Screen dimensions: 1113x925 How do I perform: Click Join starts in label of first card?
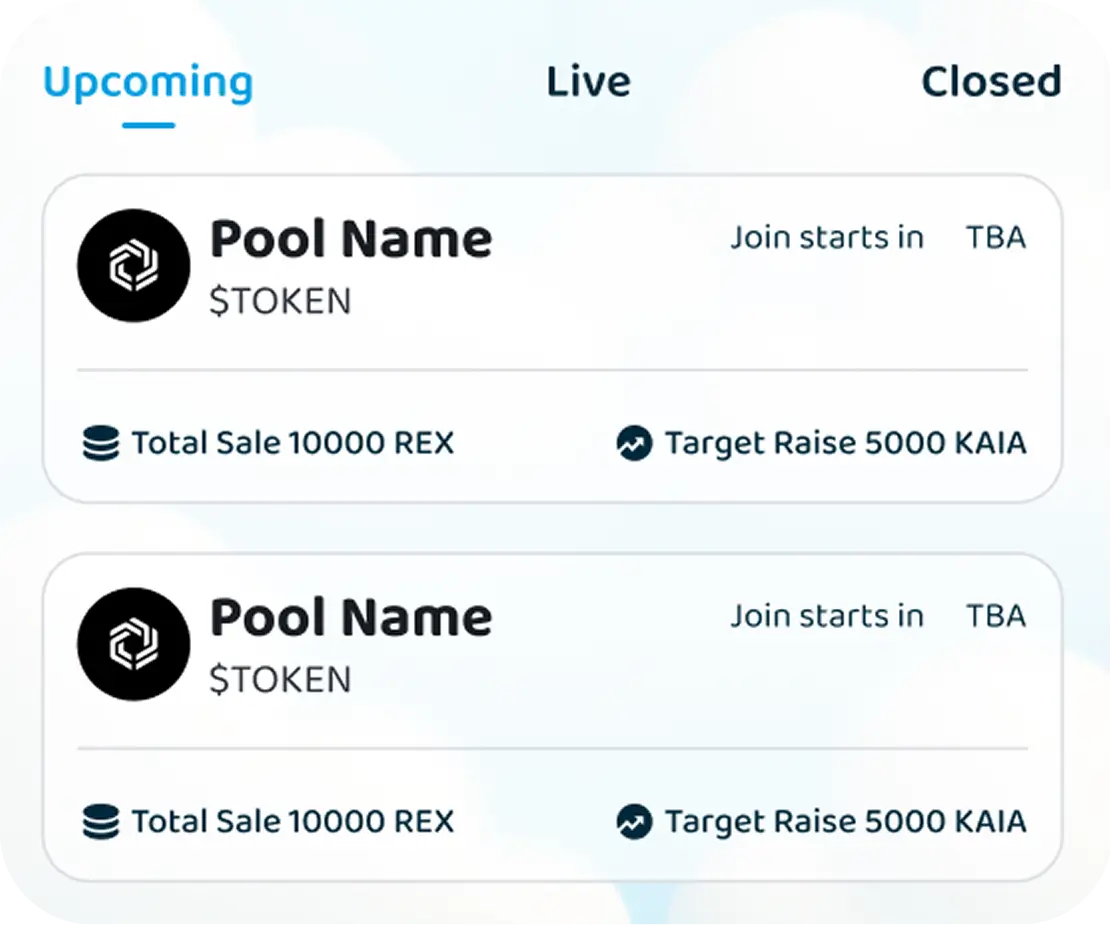(827, 238)
